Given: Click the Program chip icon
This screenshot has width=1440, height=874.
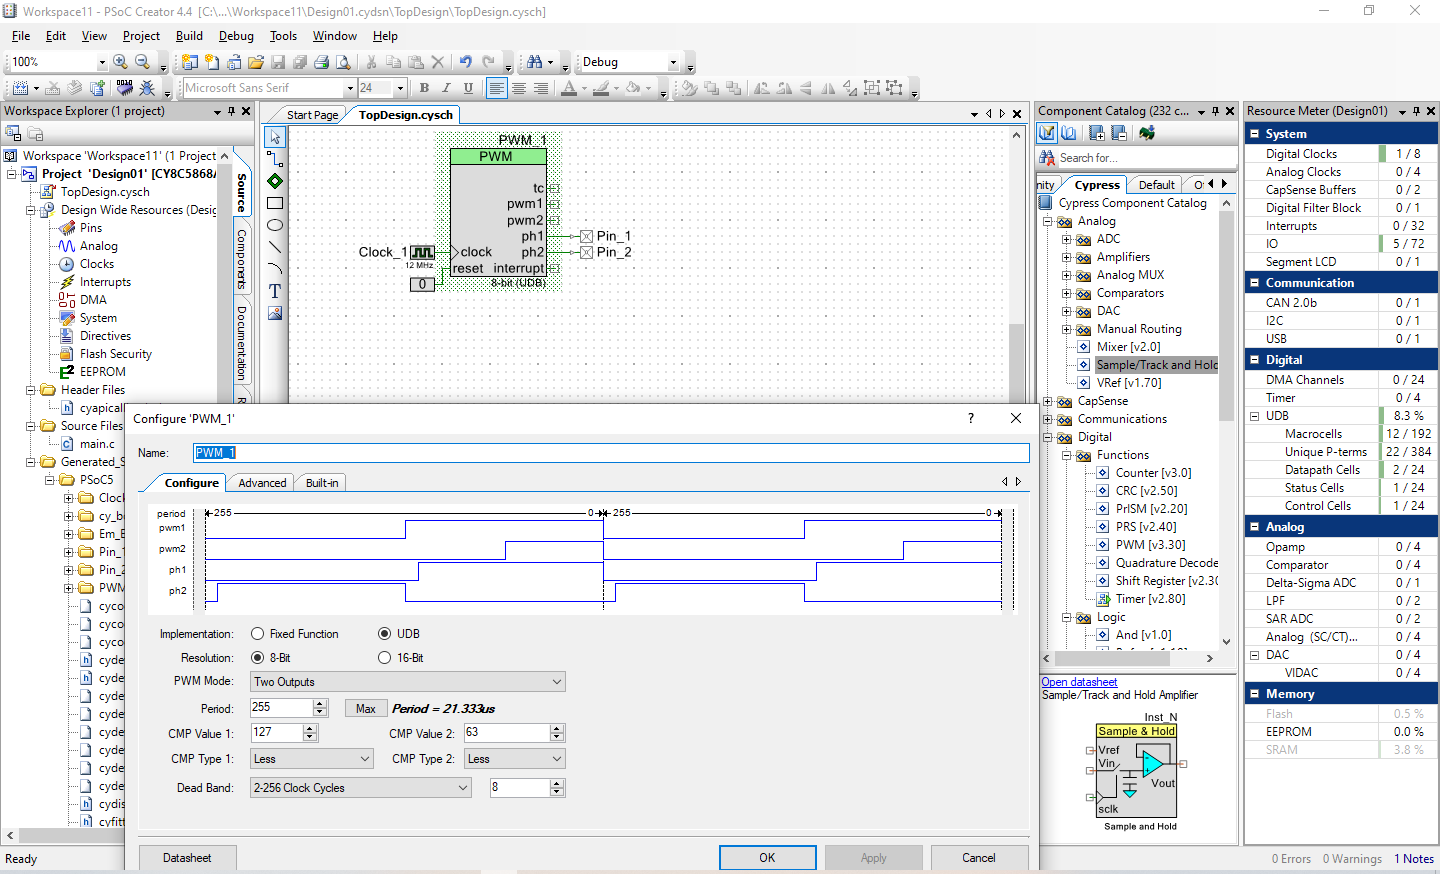Looking at the screenshot, I should (125, 88).
